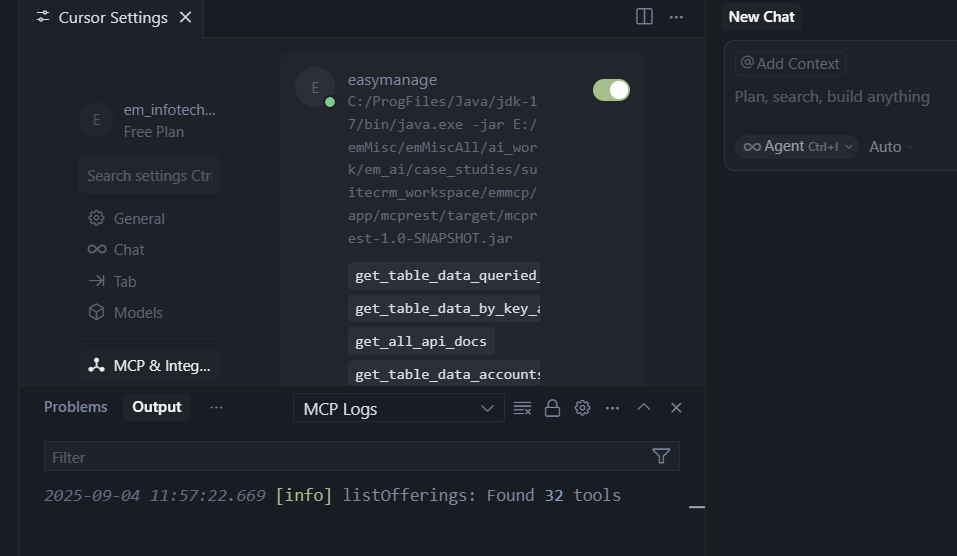Open editor more actions ellipsis menu
Viewport: 957px width, 556px height.
(x=676, y=17)
